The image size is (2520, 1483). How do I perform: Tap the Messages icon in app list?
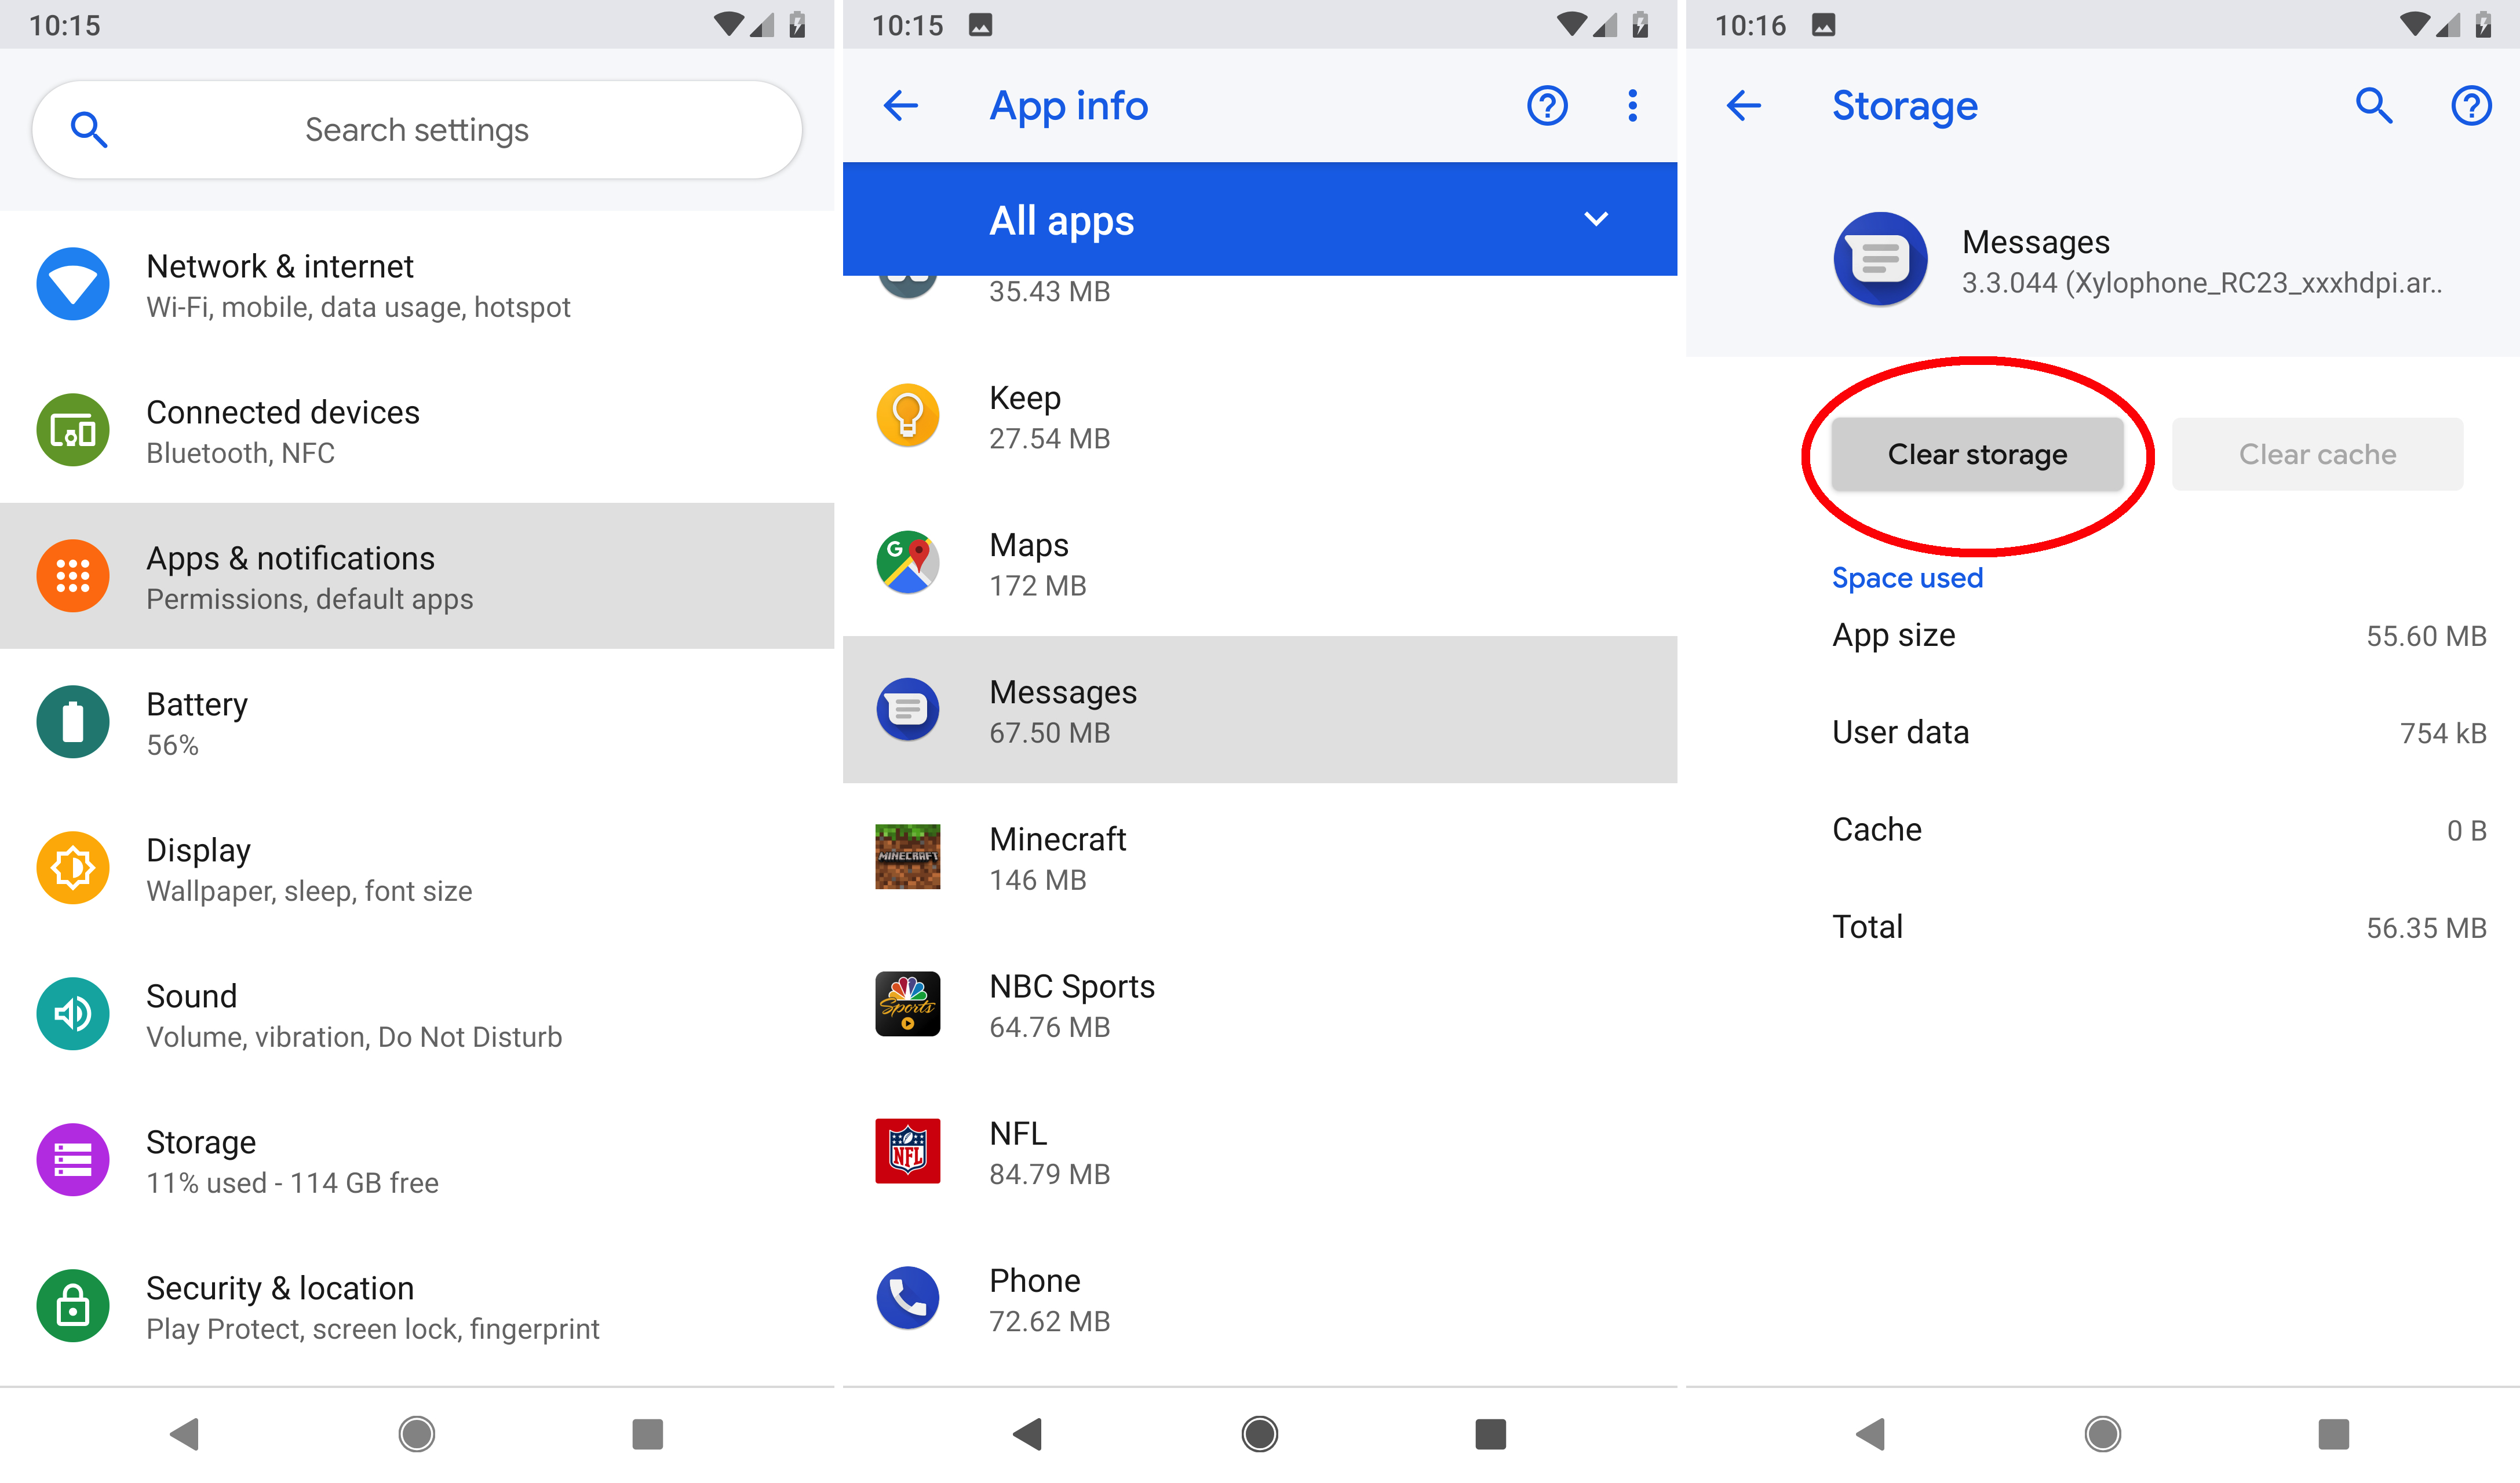pos(908,710)
